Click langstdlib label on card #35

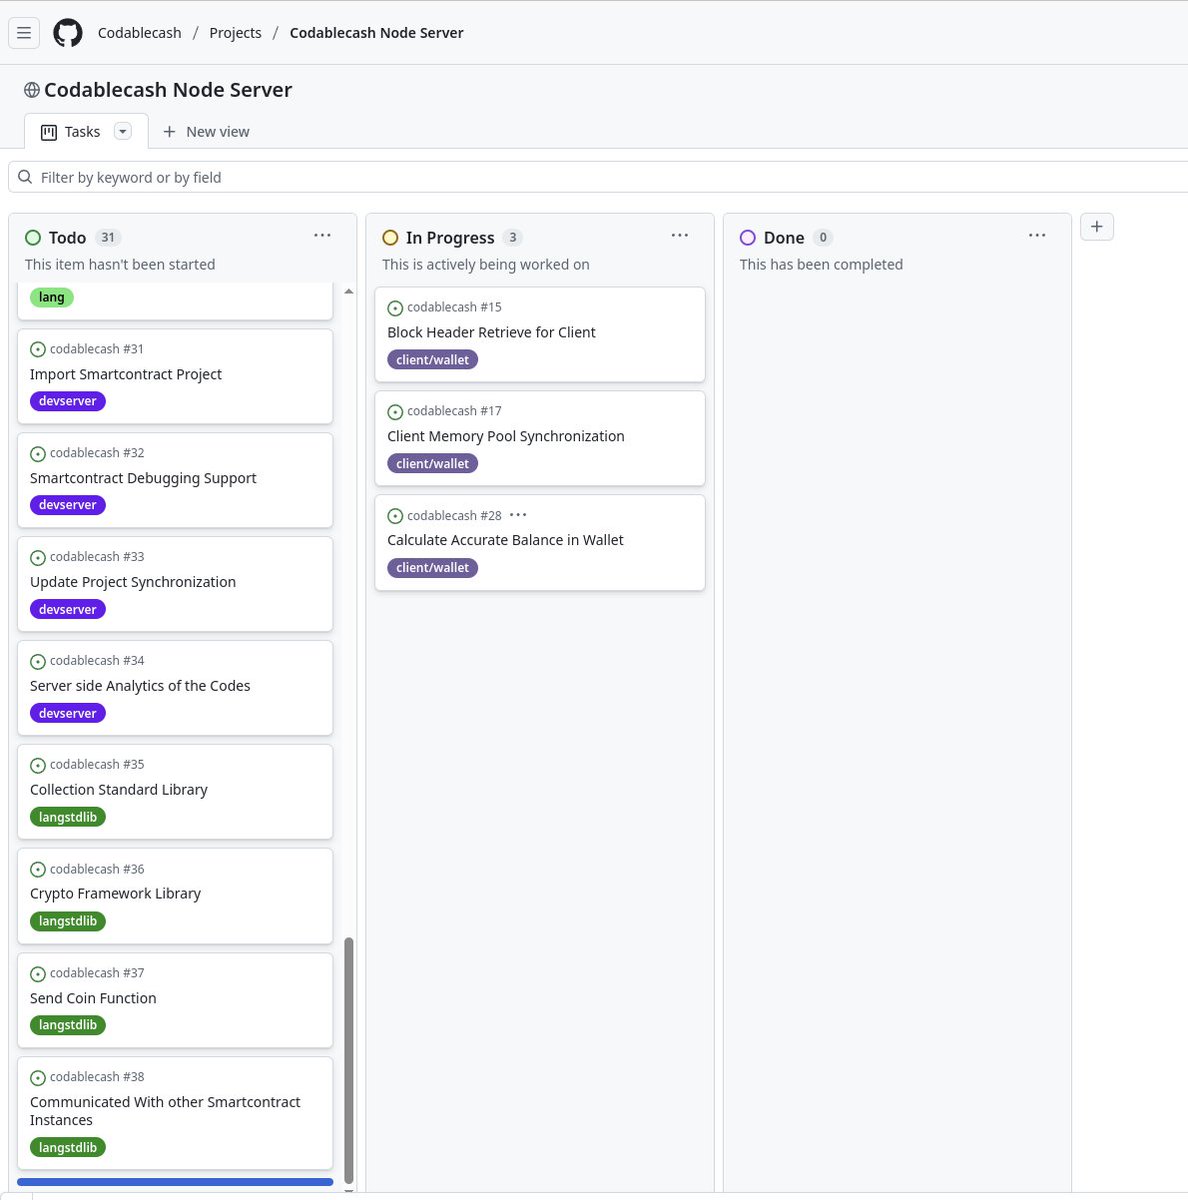click(68, 817)
